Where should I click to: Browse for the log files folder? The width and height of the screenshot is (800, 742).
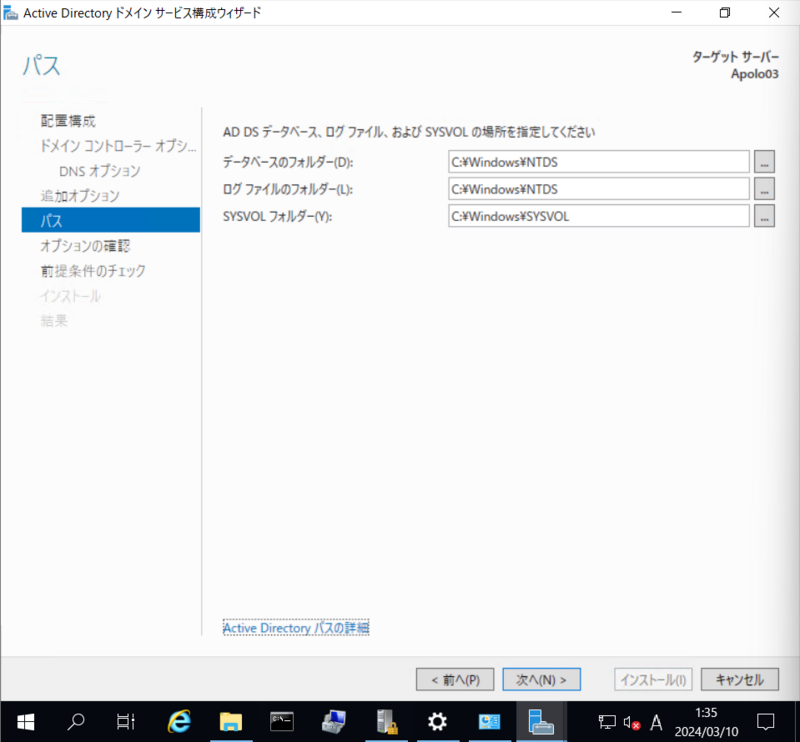click(x=764, y=189)
